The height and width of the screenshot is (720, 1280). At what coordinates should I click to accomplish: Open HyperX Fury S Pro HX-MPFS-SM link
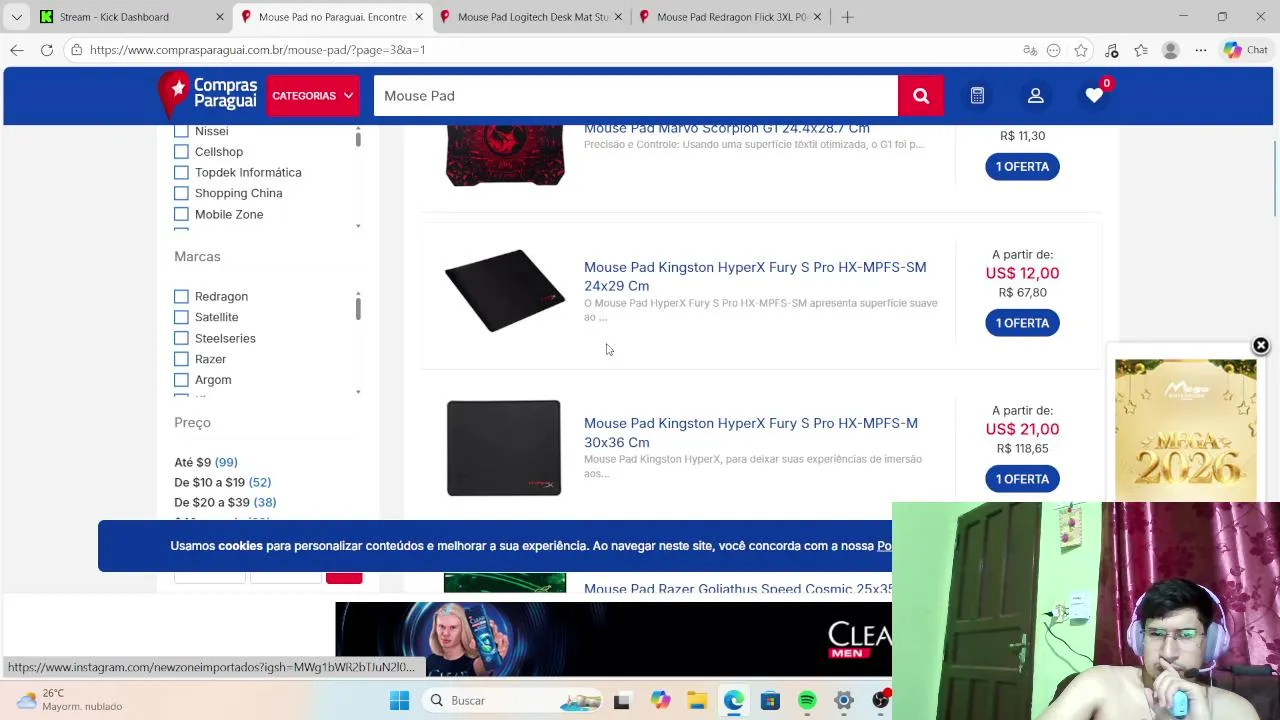pos(755,276)
